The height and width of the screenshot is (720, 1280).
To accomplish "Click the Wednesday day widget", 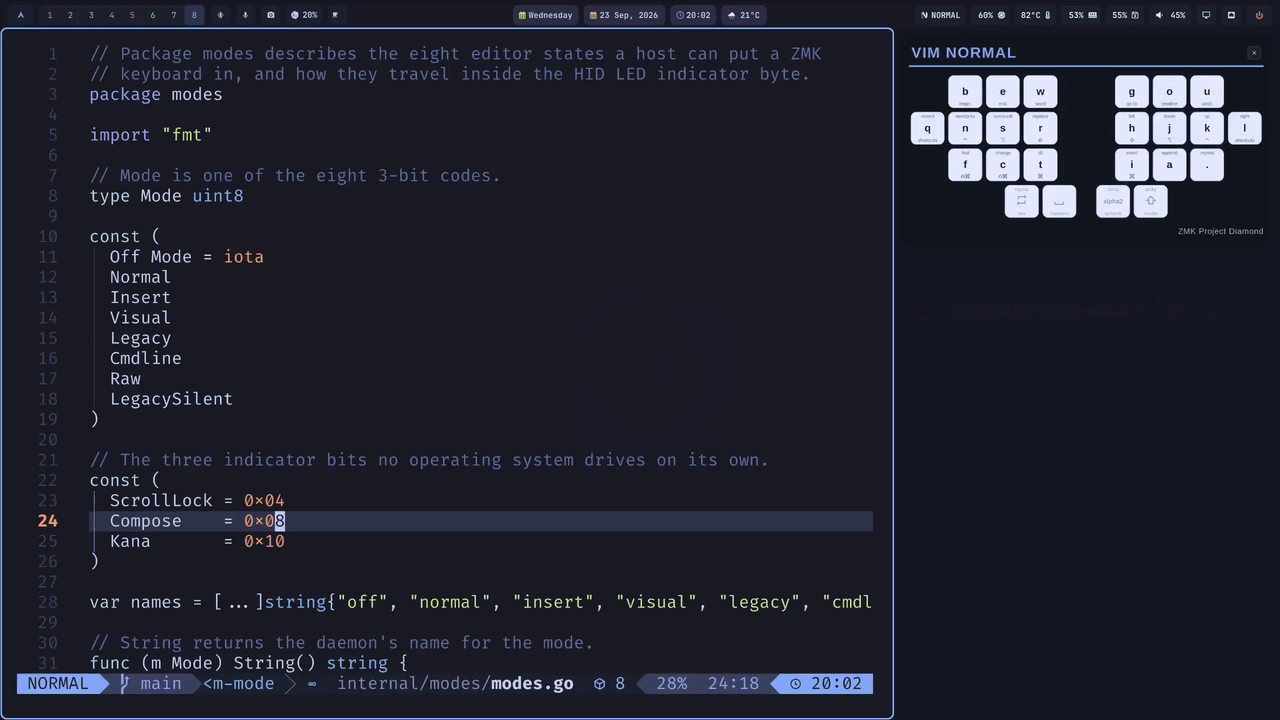I will [x=546, y=15].
